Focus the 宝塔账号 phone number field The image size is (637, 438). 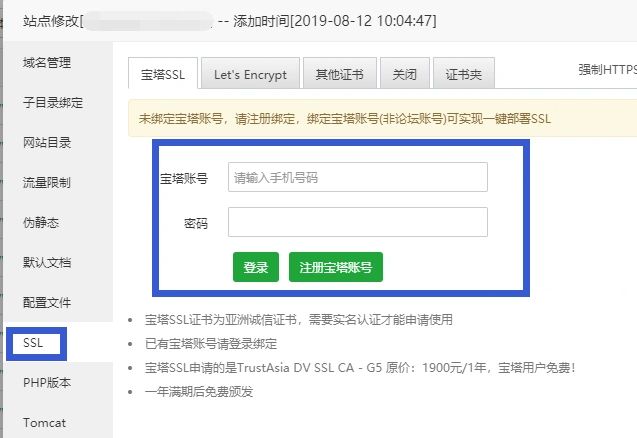(357, 178)
